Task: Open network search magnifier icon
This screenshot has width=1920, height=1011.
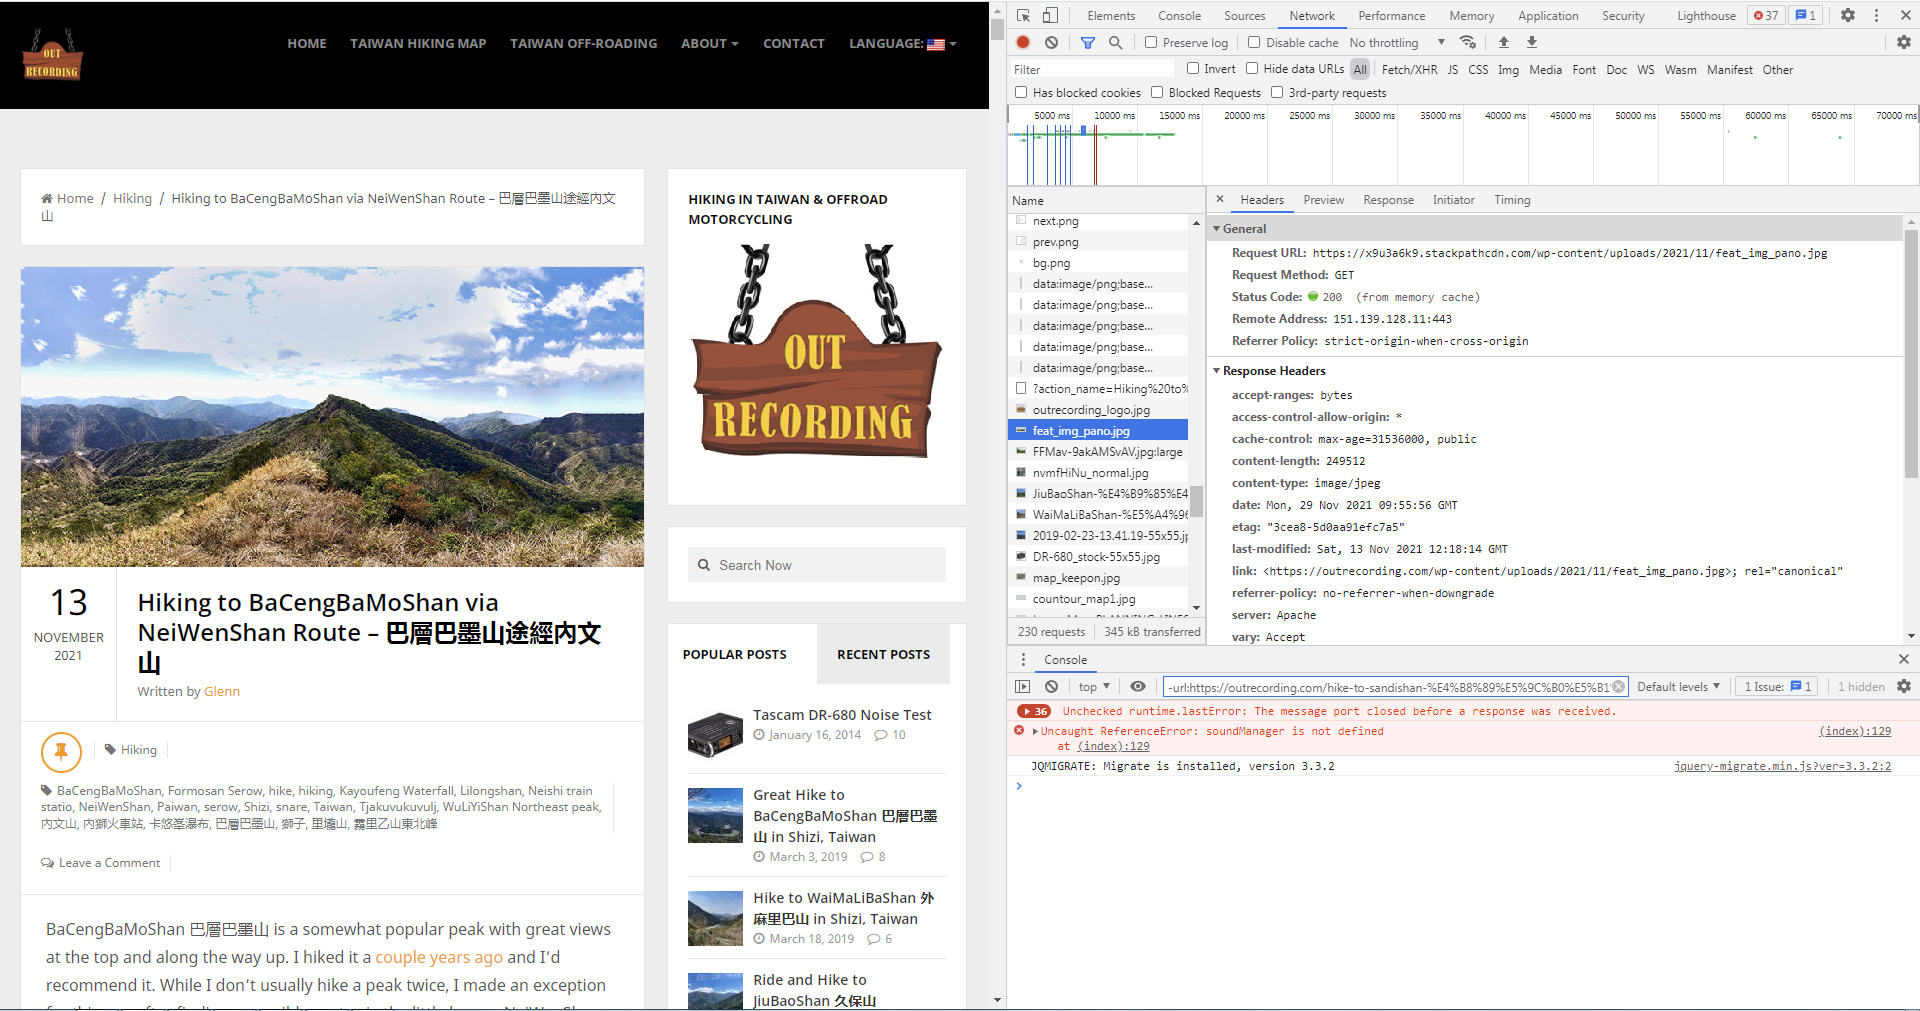Action: point(1116,42)
